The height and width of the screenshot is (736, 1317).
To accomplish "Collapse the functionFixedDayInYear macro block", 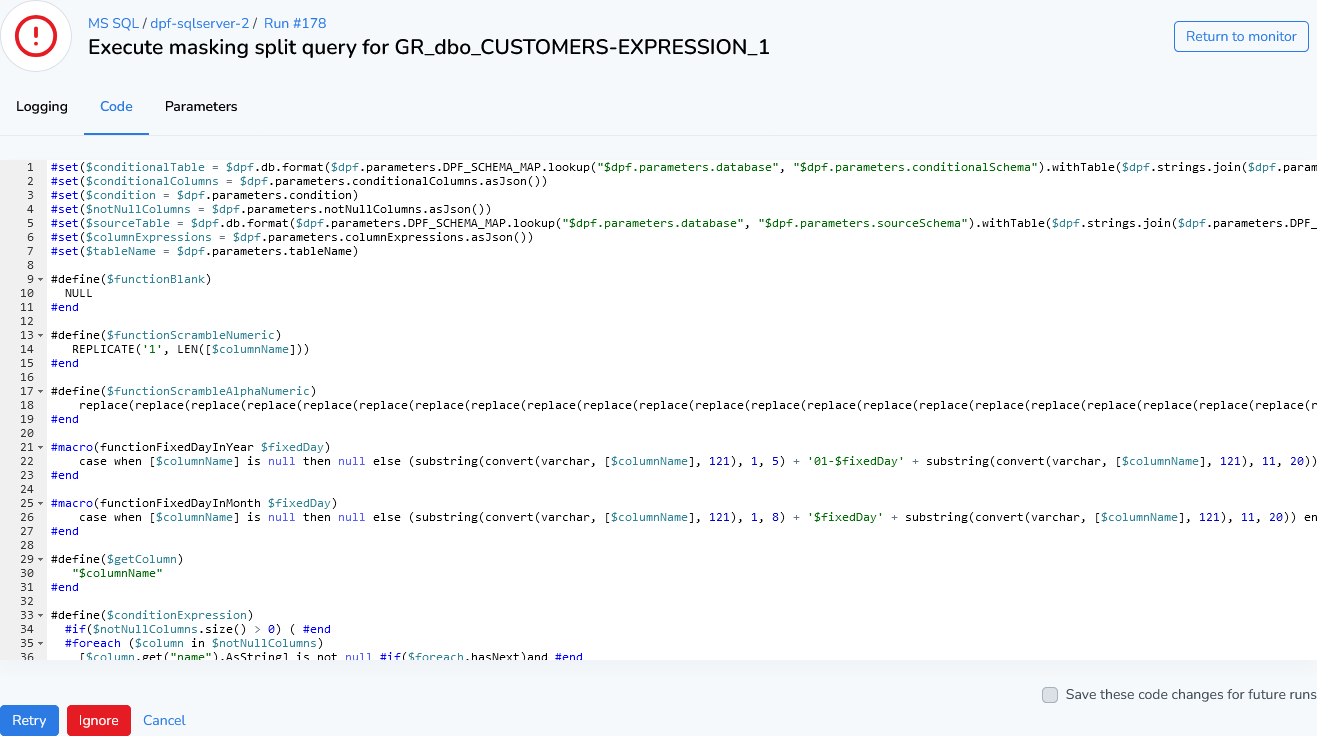I will (42, 447).
